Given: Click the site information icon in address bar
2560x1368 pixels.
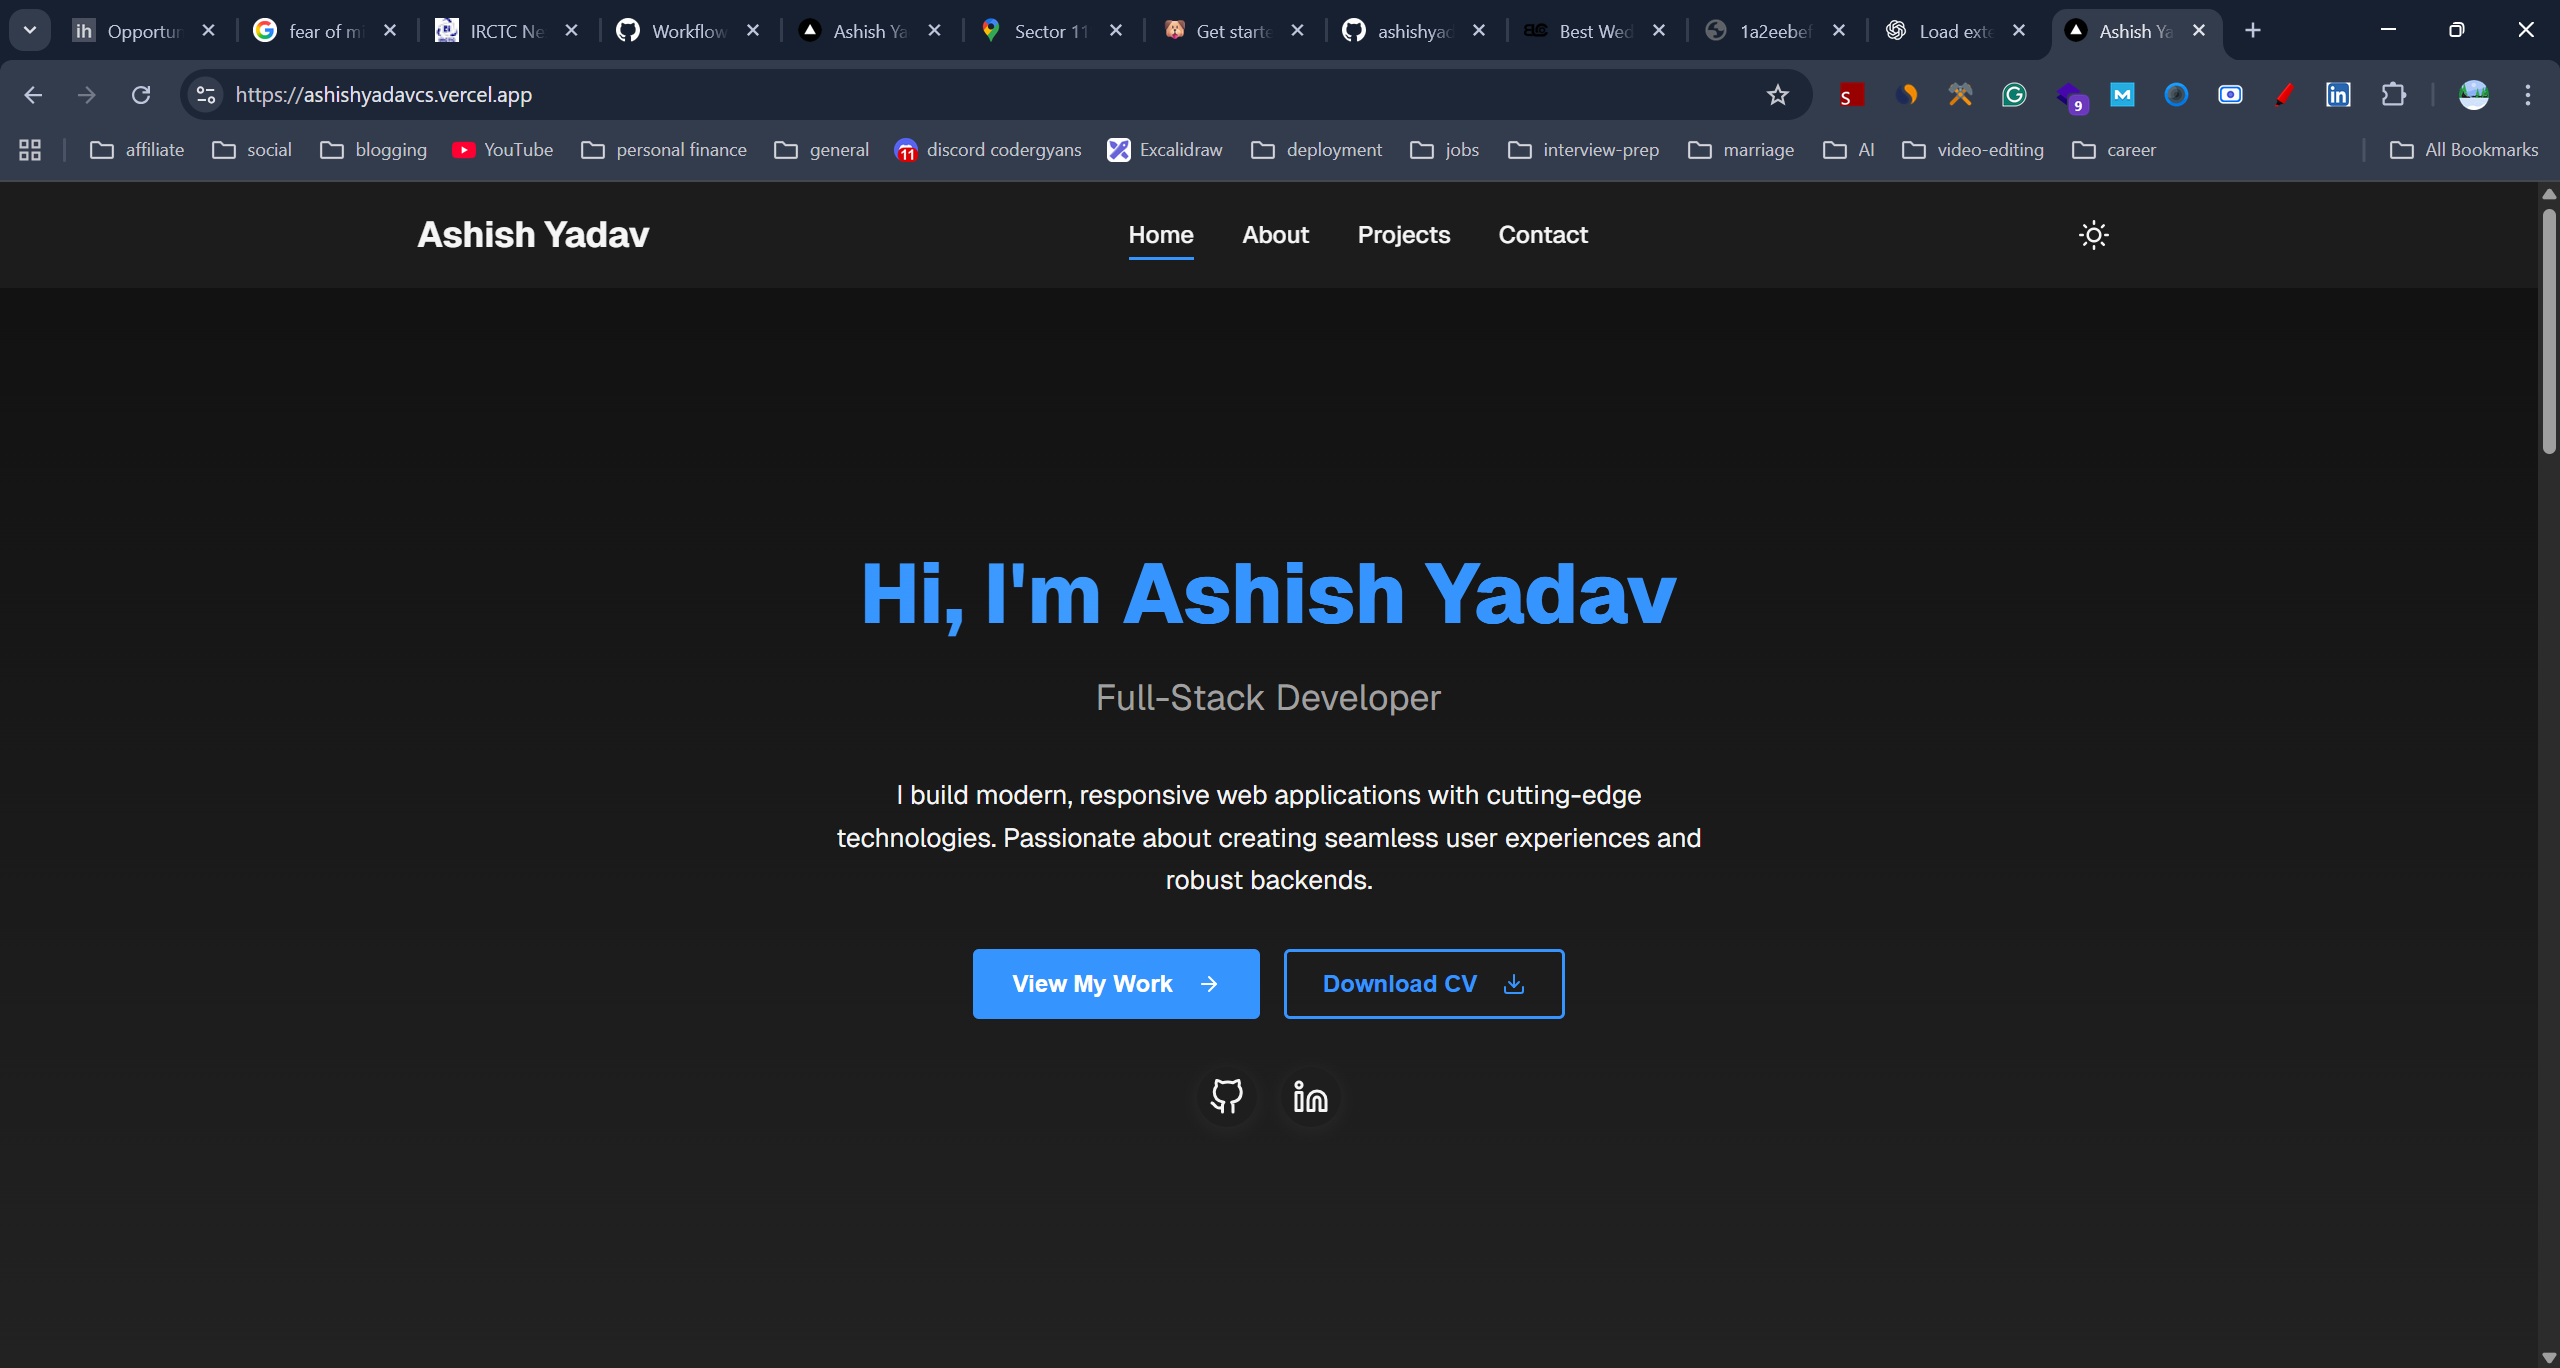Looking at the screenshot, I should tap(205, 94).
